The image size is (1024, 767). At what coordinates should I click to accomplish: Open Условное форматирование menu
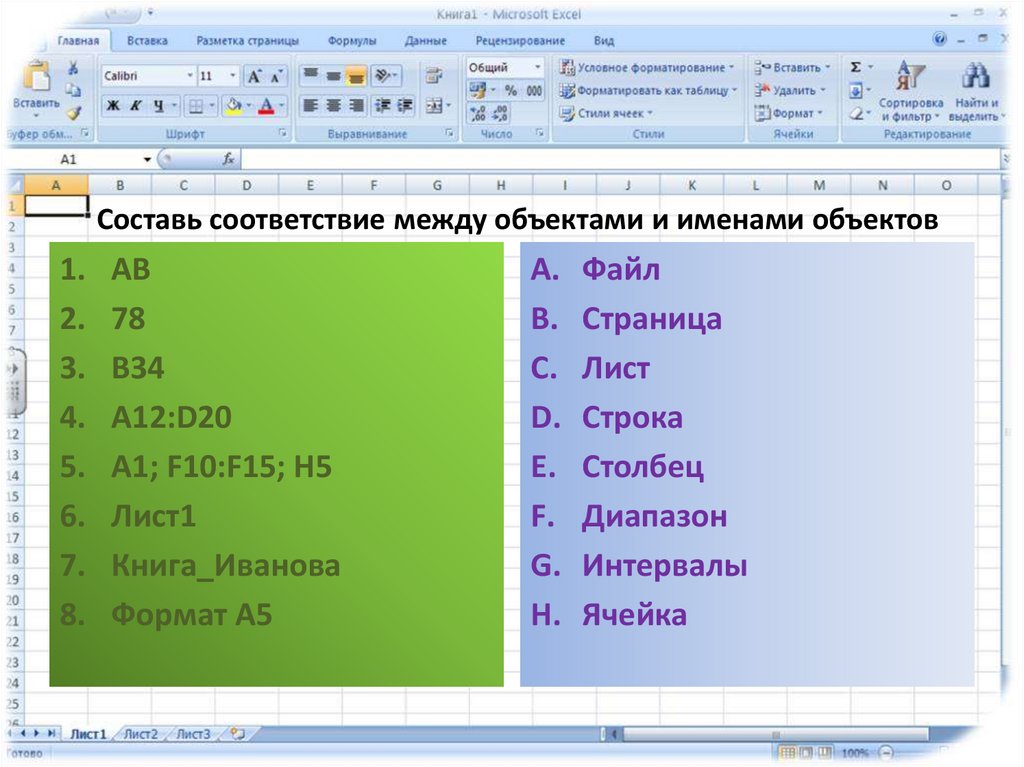pyautogui.click(x=647, y=67)
